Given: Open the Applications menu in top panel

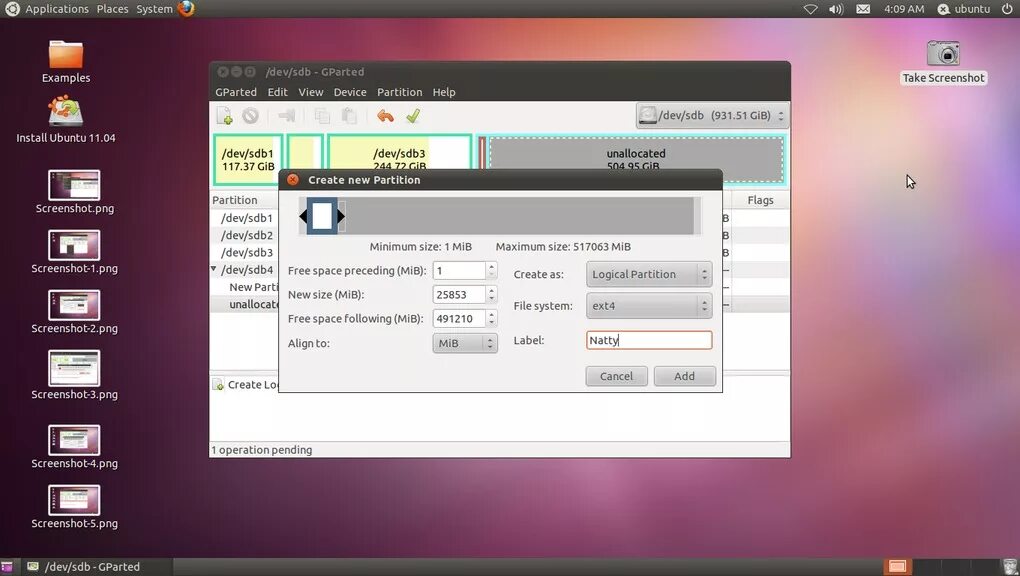Looking at the screenshot, I should pos(57,9).
